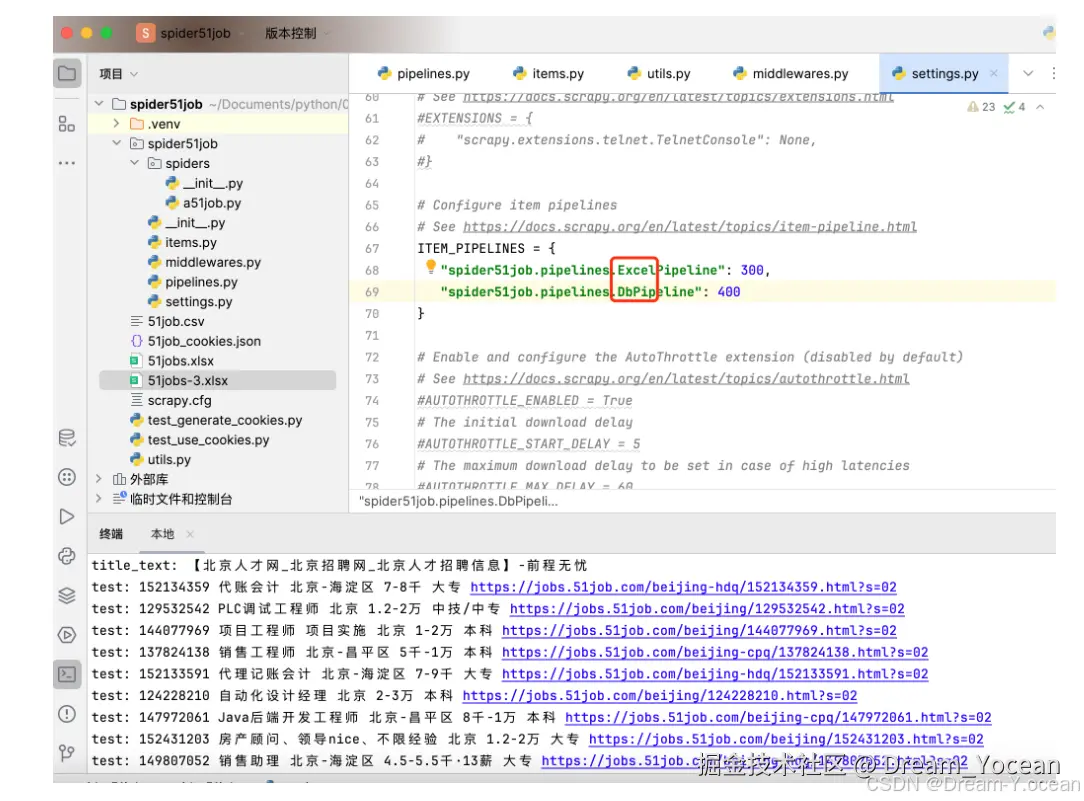Open job link for 124228210
The height and width of the screenshot is (801, 1084).
[x=660, y=695]
